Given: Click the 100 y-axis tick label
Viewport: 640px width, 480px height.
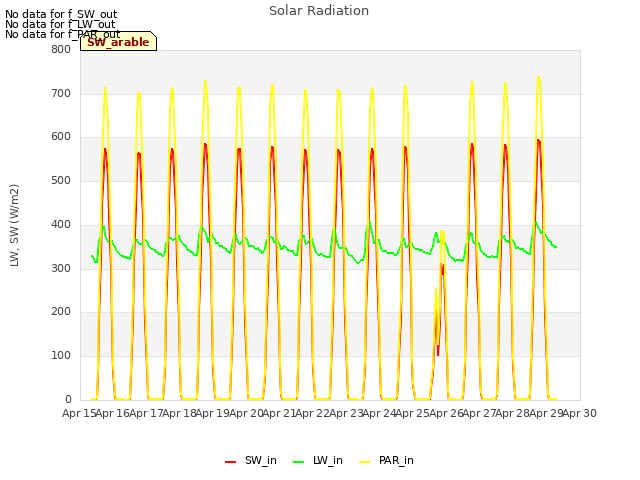Looking at the screenshot, I should pos(61,356).
